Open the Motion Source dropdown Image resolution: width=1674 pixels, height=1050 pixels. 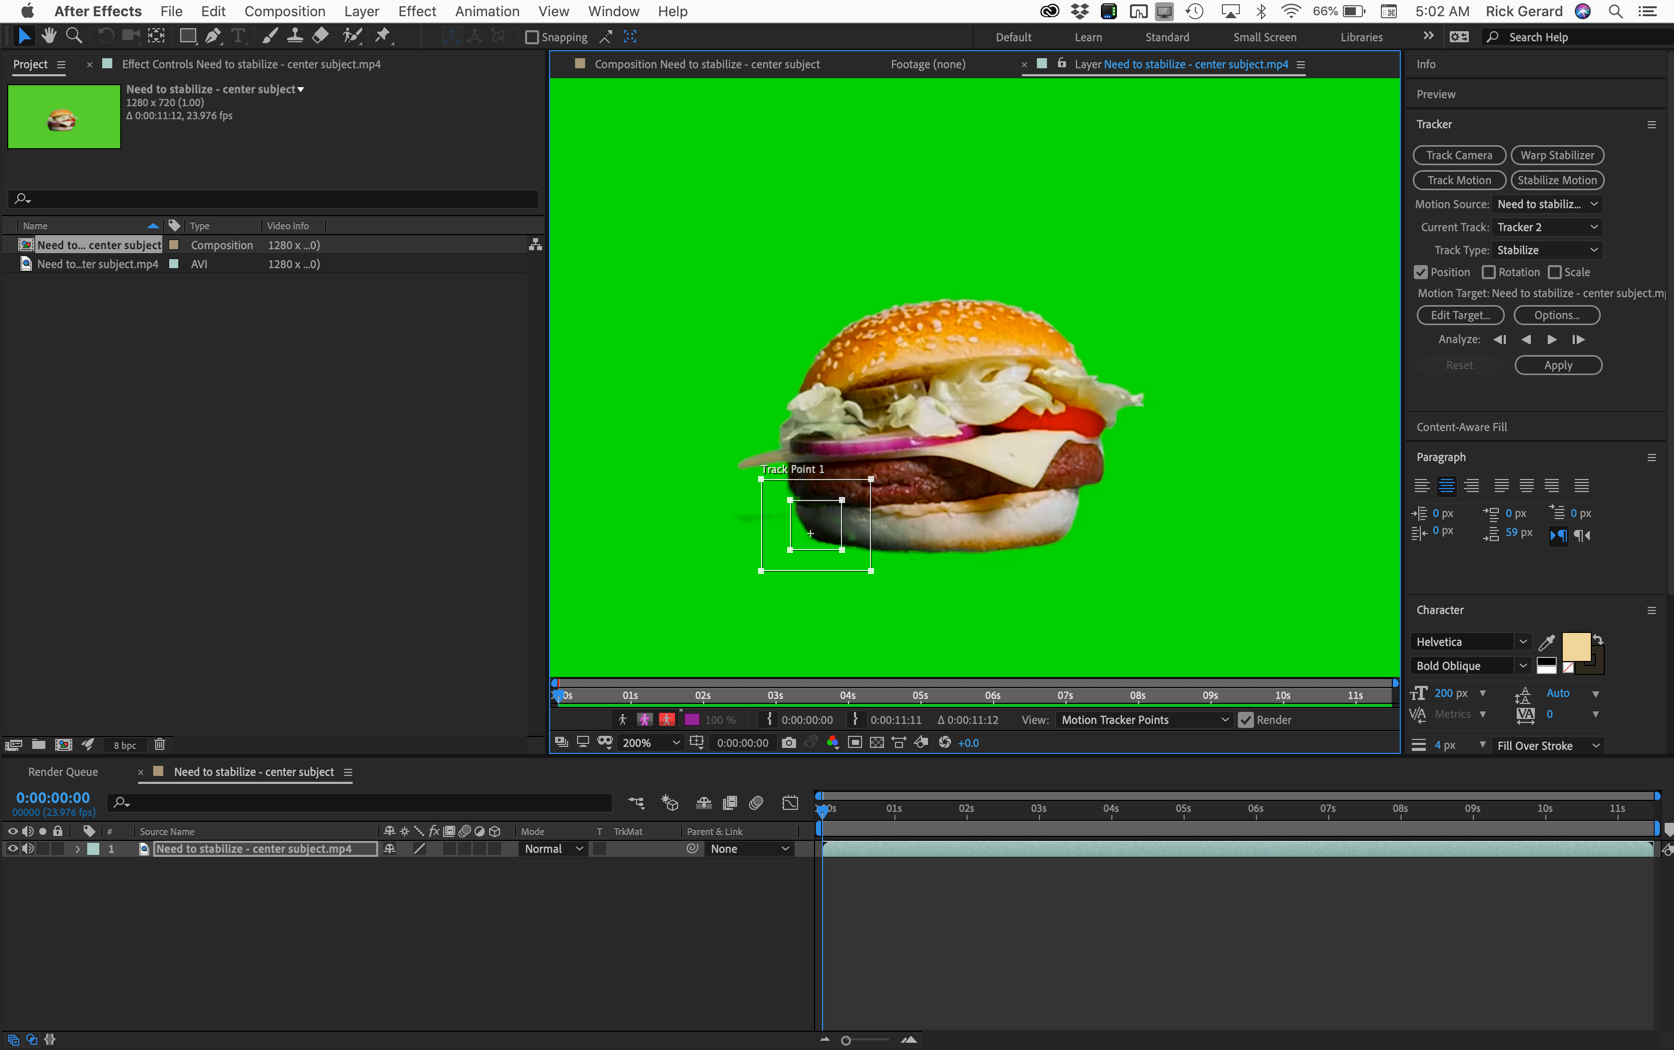(x=1548, y=204)
